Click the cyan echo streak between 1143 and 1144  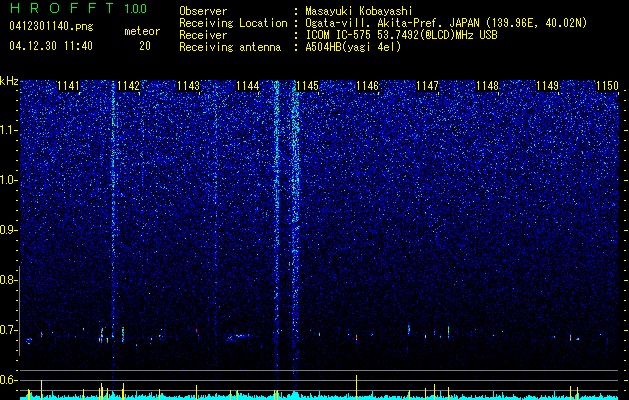pos(239,336)
